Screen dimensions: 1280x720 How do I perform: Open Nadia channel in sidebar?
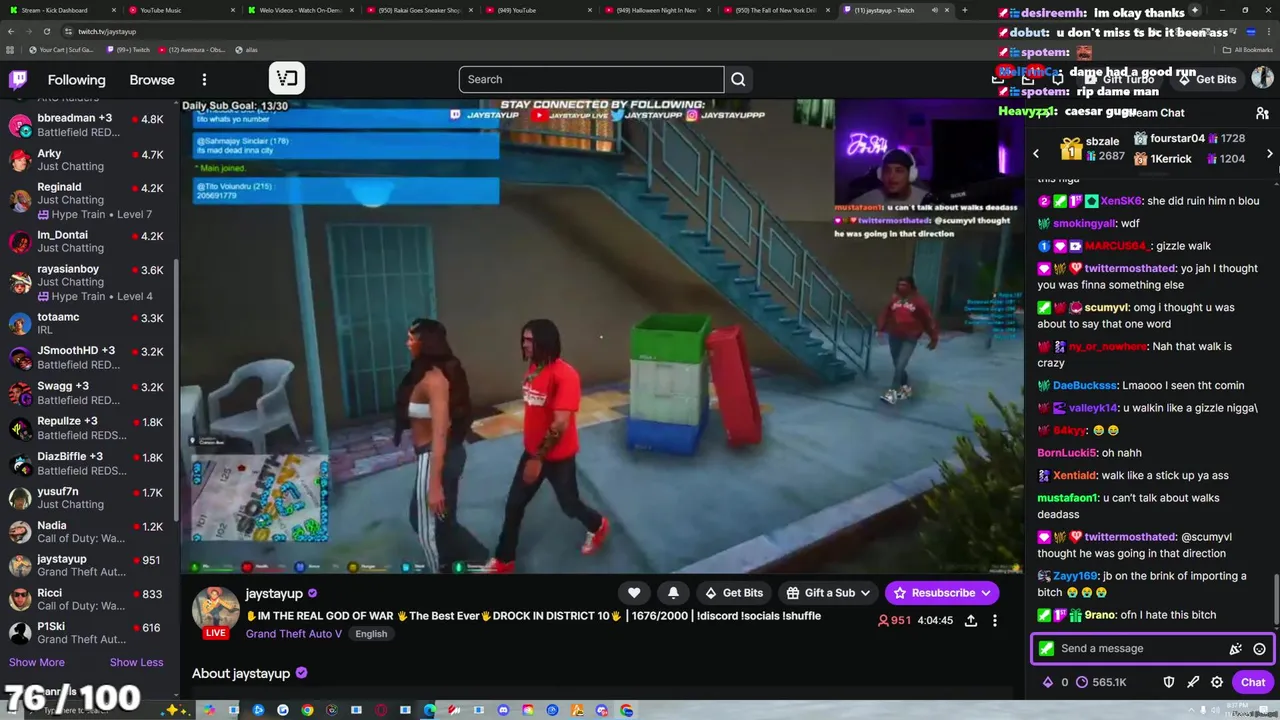89,531
